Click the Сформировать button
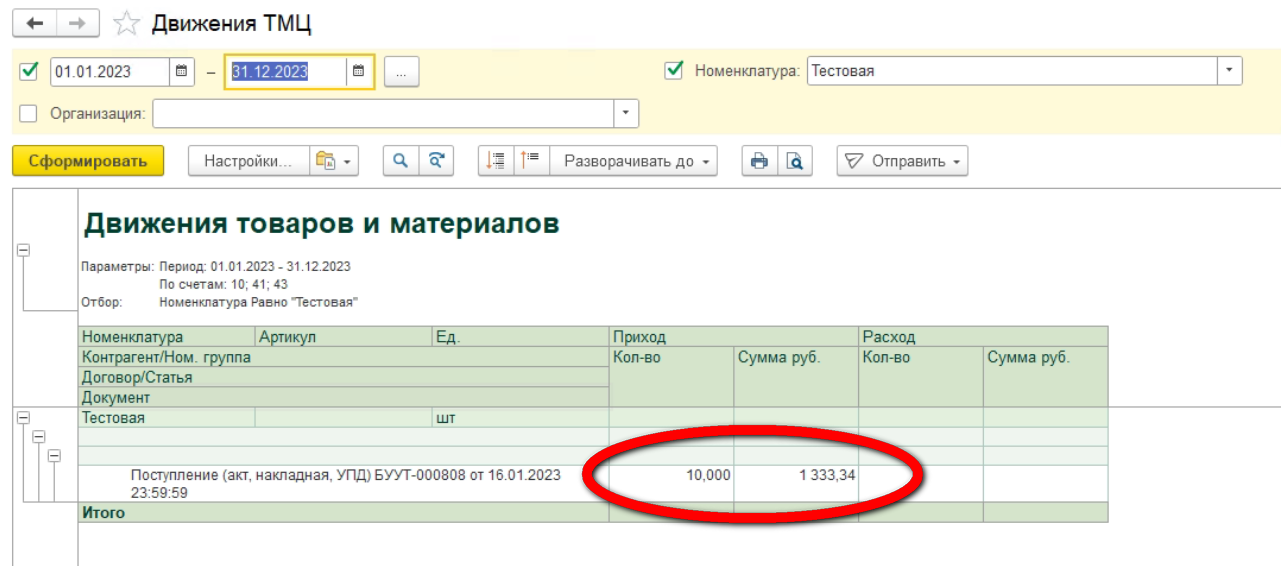The width and height of the screenshot is (1281, 566). [88, 161]
